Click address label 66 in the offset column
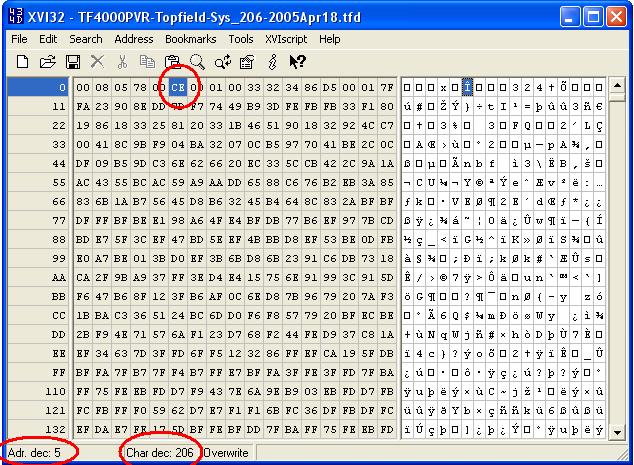Screen dimensions: 634x465 (x=38, y=201)
